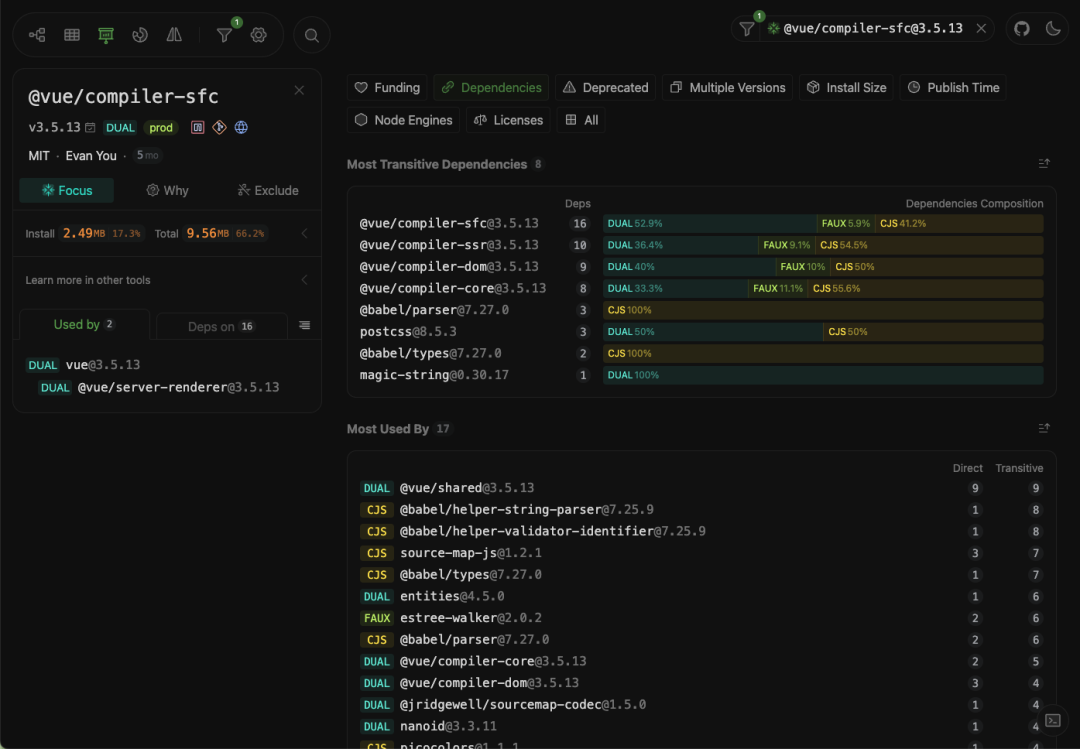Toggle Exclude for this package
This screenshot has height=749, width=1080.
[268, 190]
